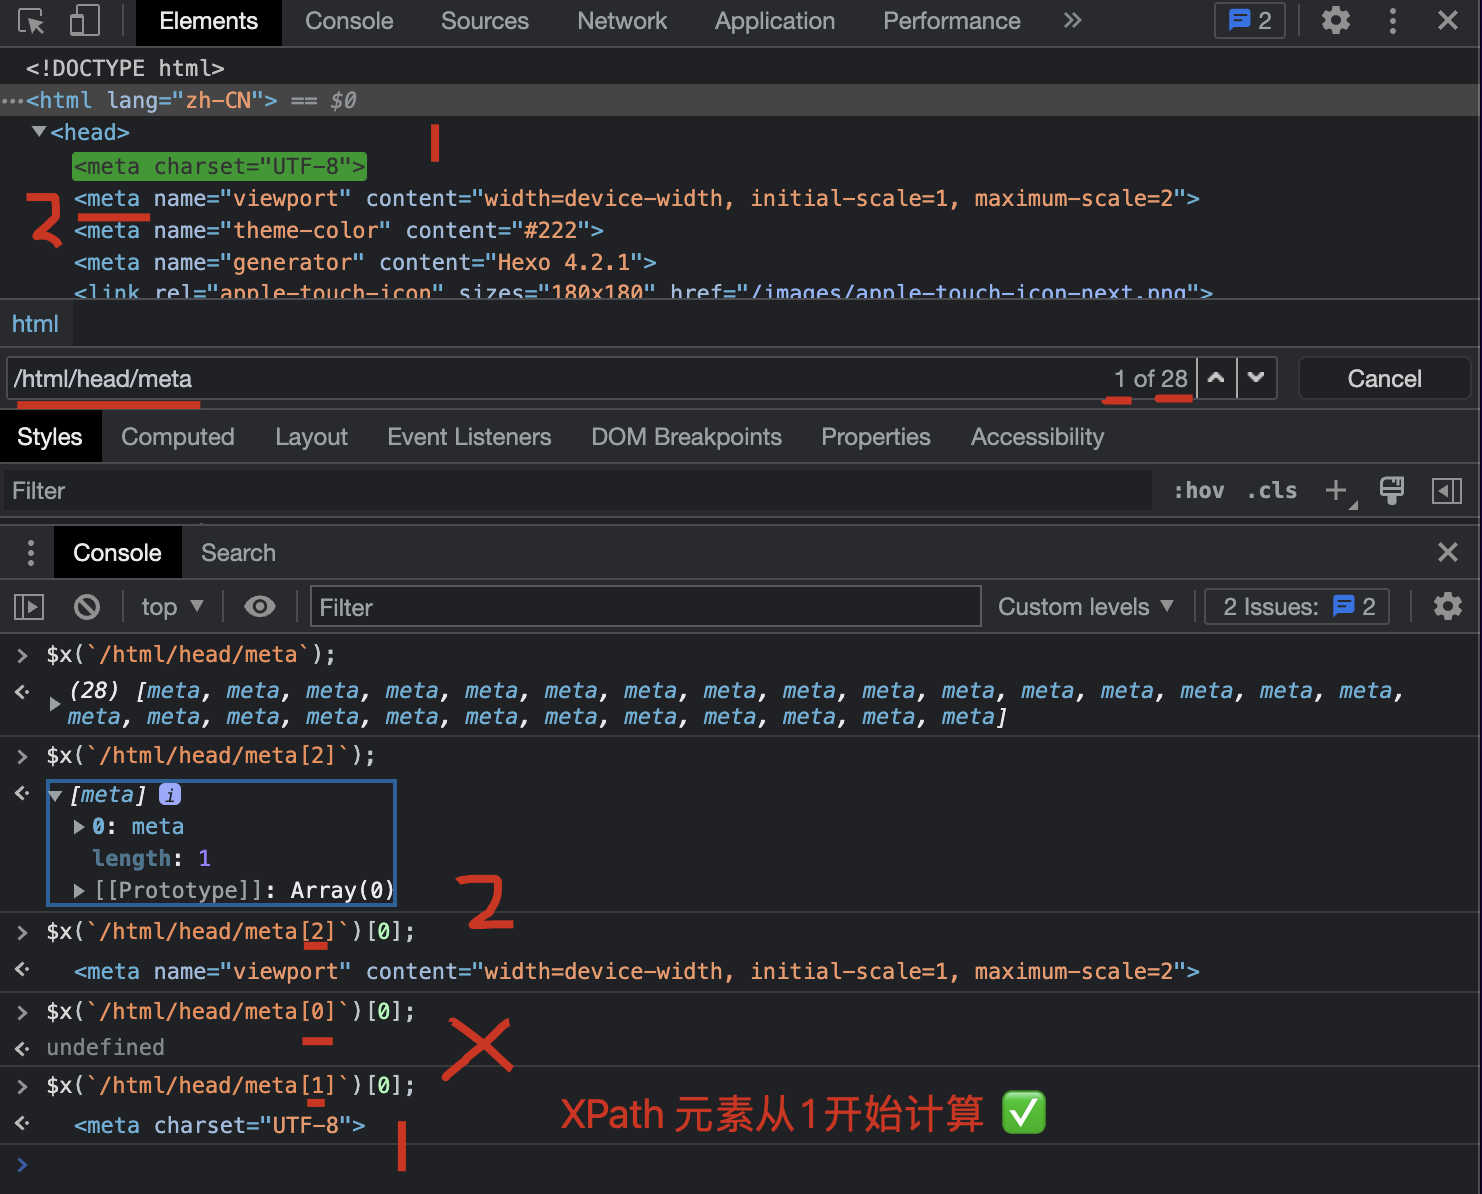Open console settings gear
This screenshot has width=1482, height=1194.
point(1448,607)
